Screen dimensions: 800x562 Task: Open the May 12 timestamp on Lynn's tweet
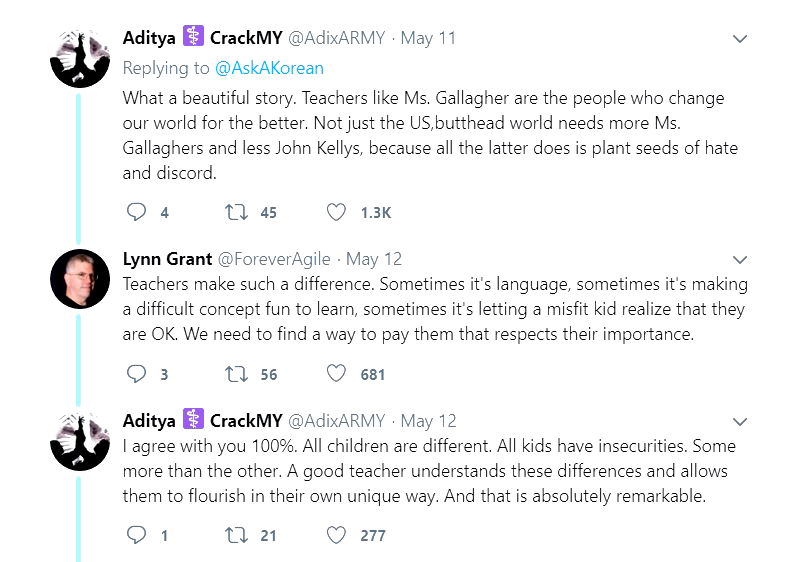tap(373, 259)
